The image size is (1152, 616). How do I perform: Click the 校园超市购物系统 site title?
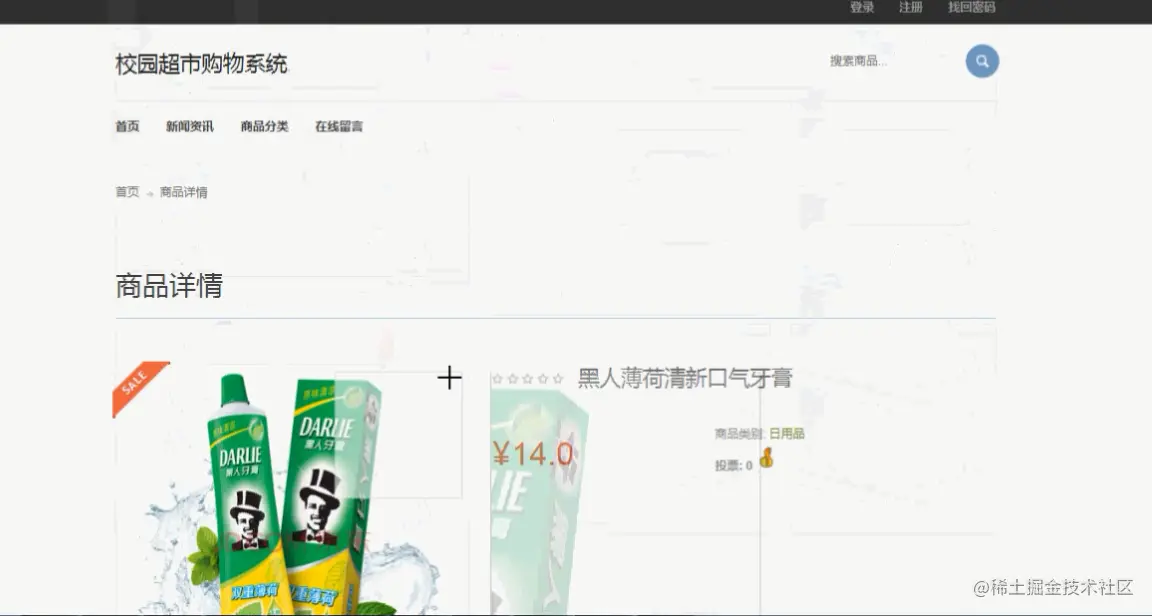(201, 64)
